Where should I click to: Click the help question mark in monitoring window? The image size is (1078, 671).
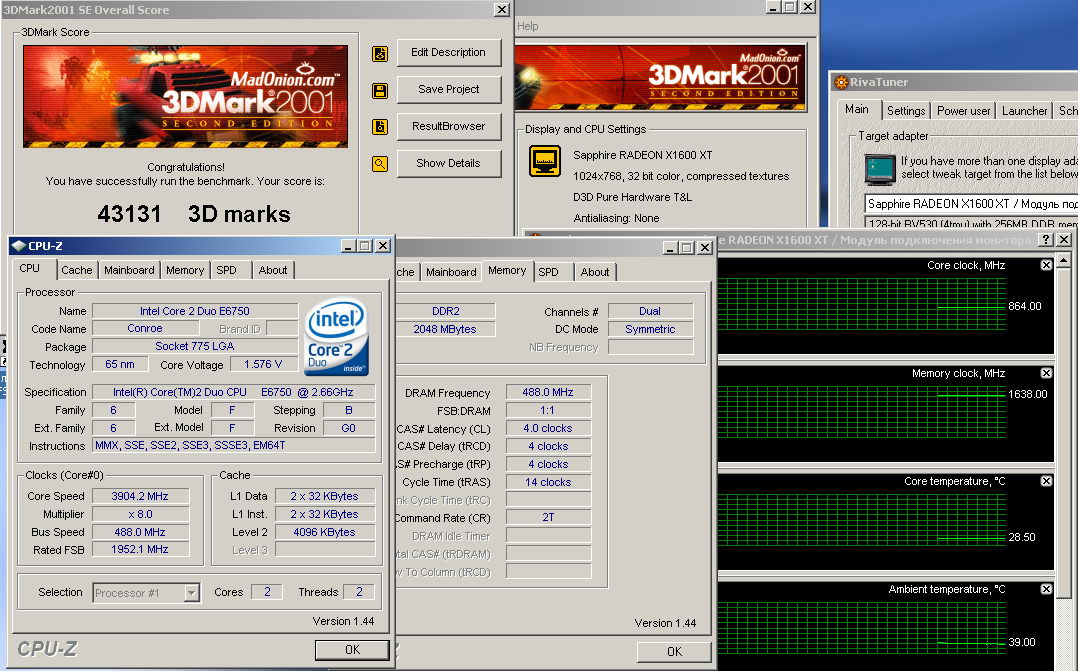click(1046, 239)
